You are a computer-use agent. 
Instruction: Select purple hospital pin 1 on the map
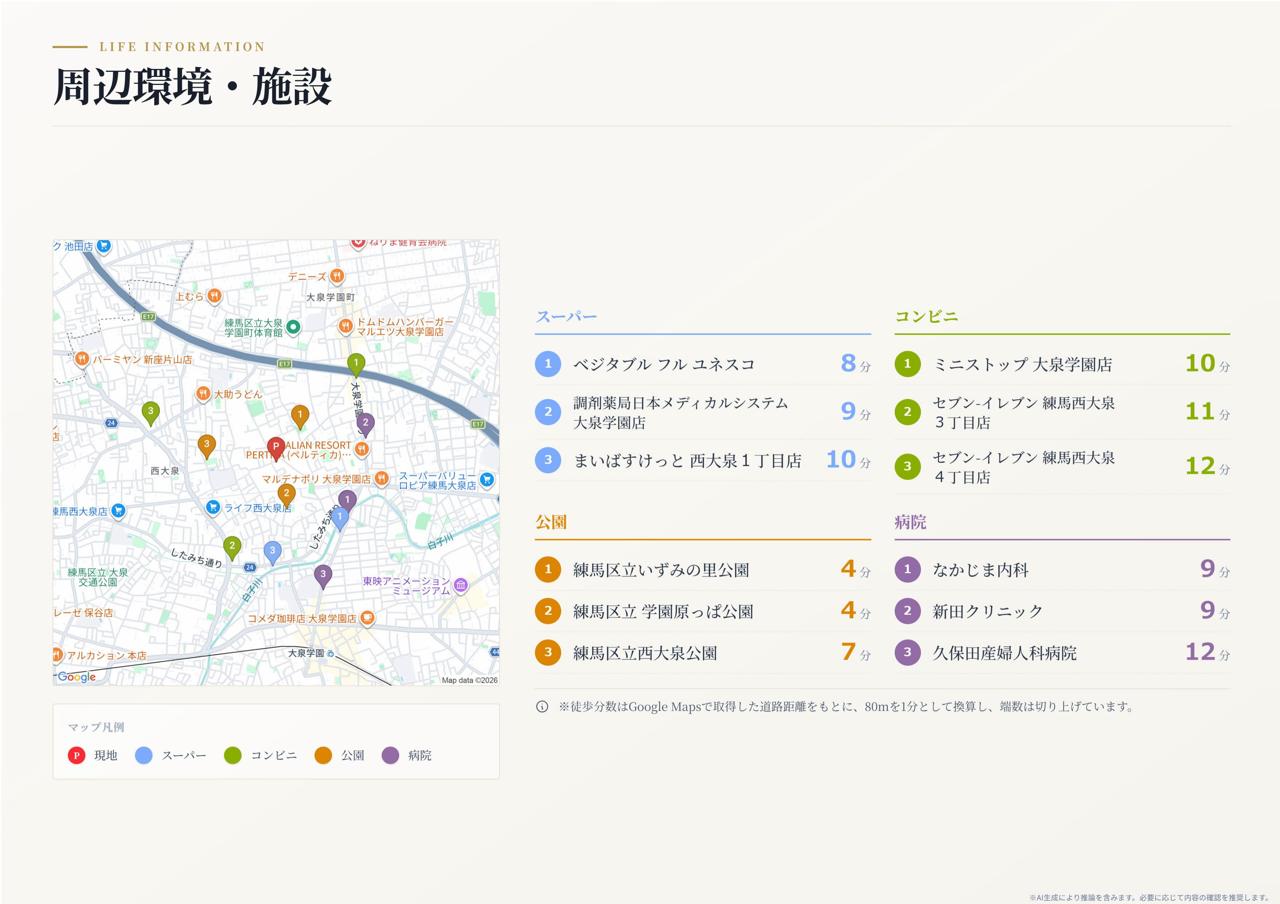[x=347, y=501]
